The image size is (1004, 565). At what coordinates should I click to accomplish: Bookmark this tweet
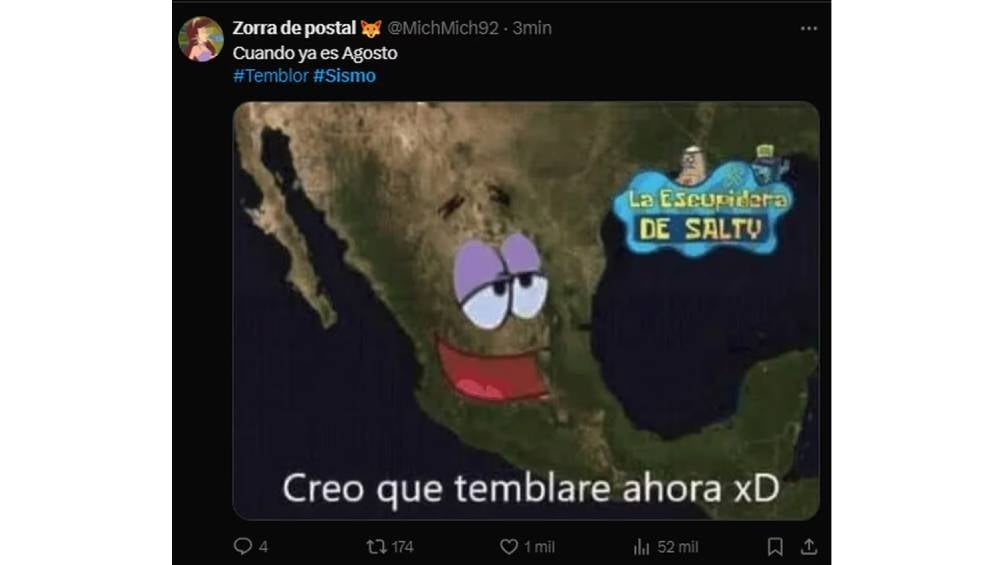(x=775, y=546)
